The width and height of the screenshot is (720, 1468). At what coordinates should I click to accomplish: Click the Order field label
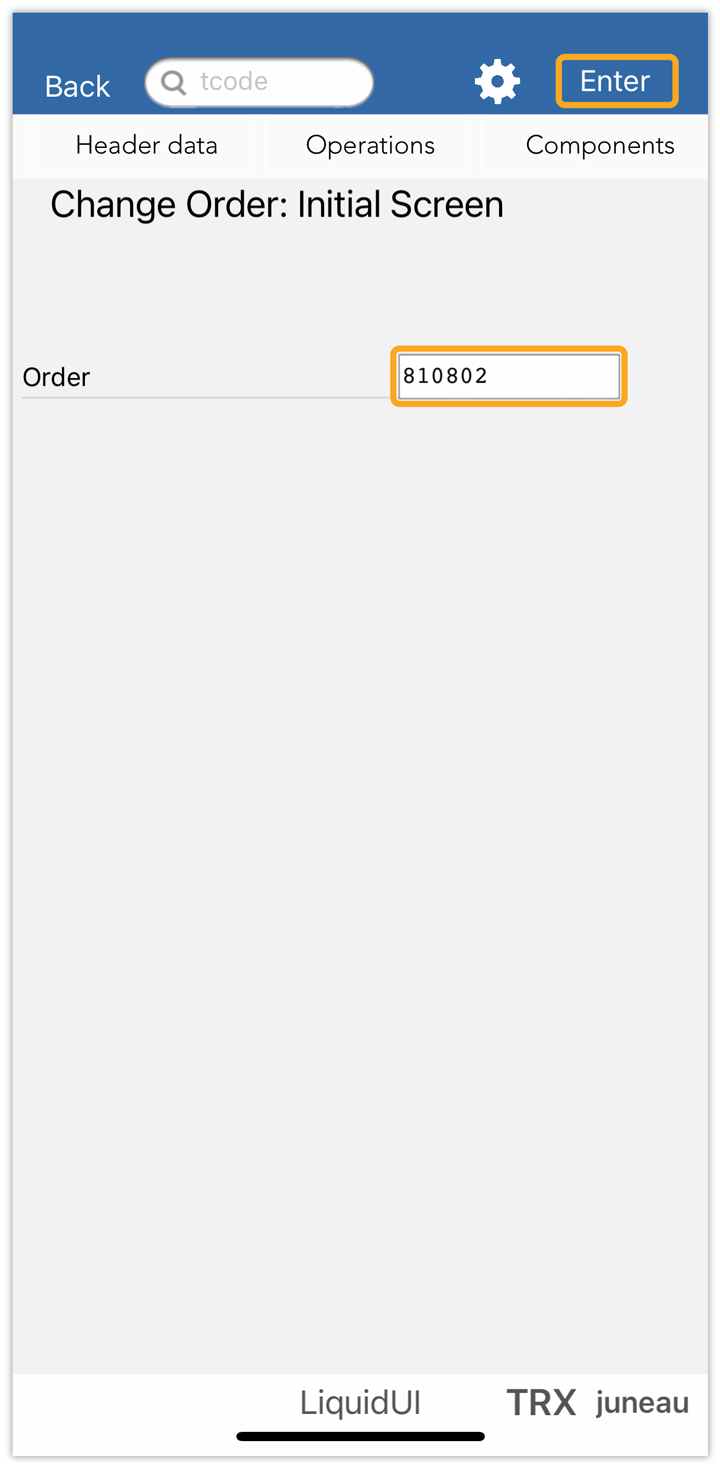[x=57, y=377]
